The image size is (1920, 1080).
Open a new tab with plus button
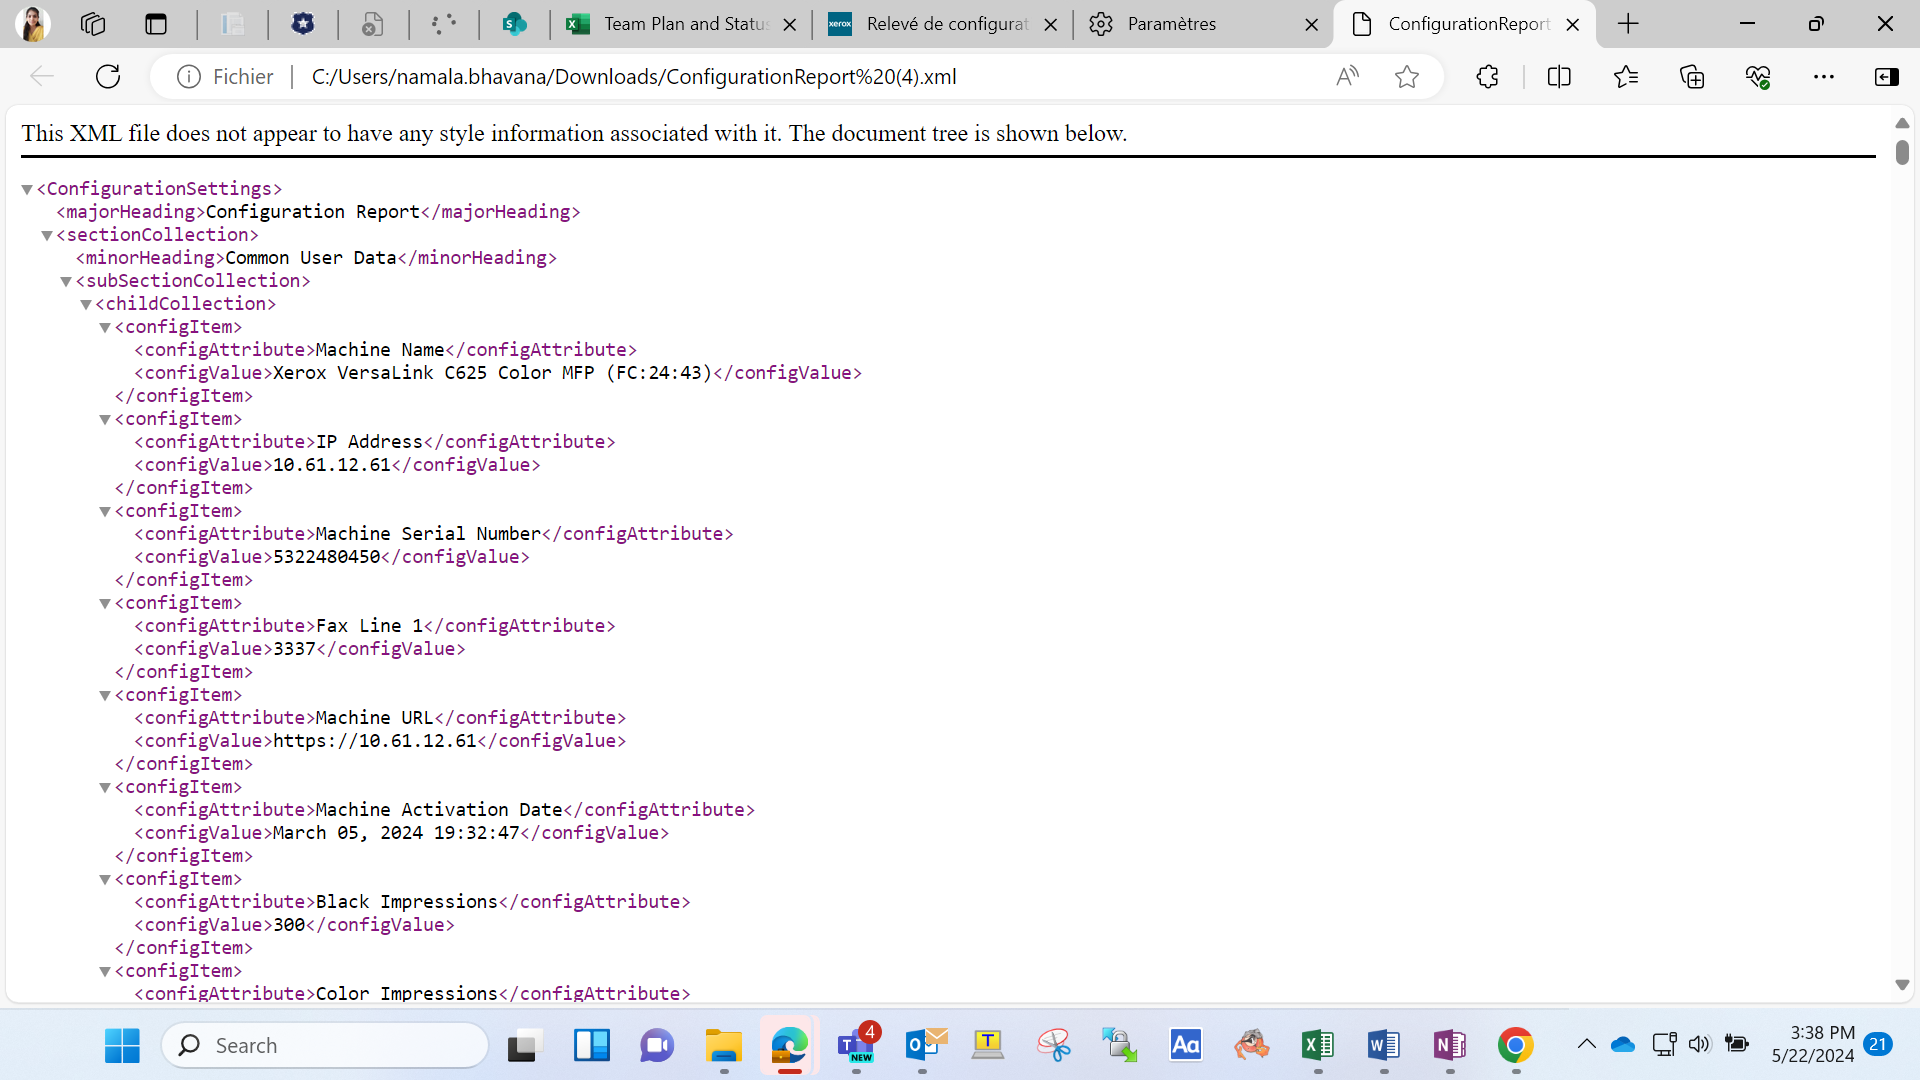[x=1628, y=24]
